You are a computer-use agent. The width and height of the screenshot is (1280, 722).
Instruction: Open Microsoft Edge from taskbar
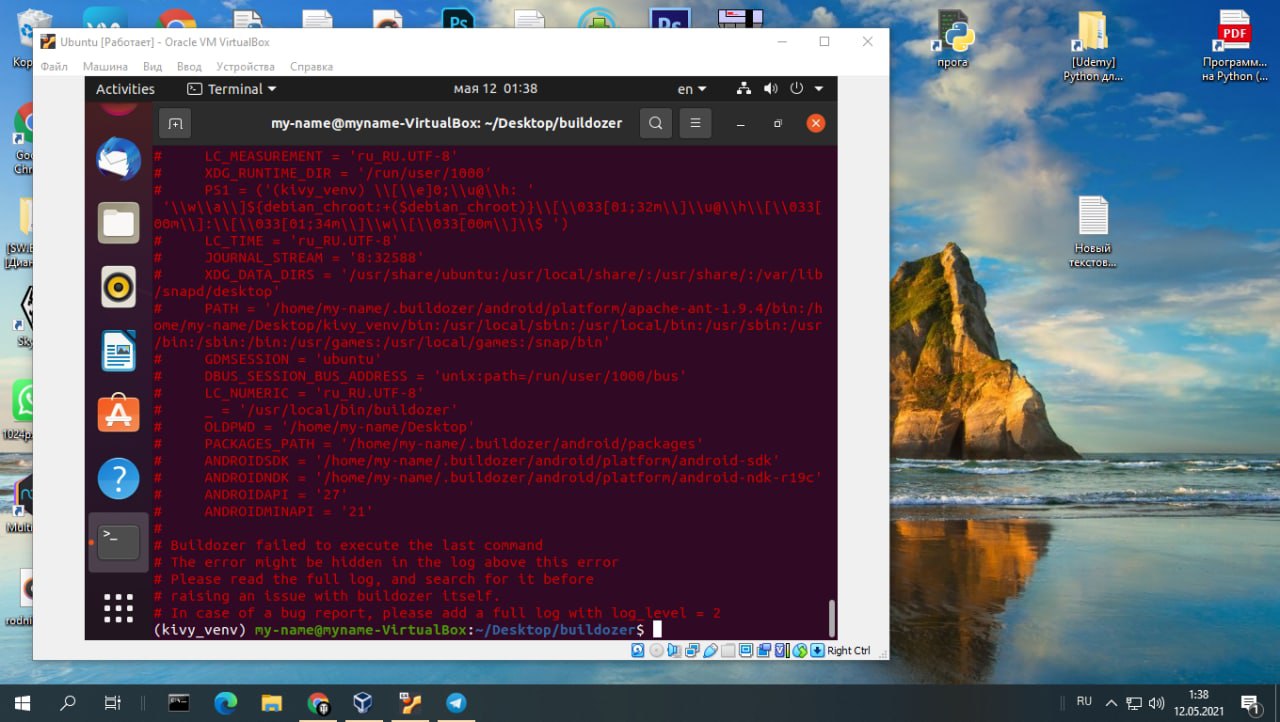[226, 703]
